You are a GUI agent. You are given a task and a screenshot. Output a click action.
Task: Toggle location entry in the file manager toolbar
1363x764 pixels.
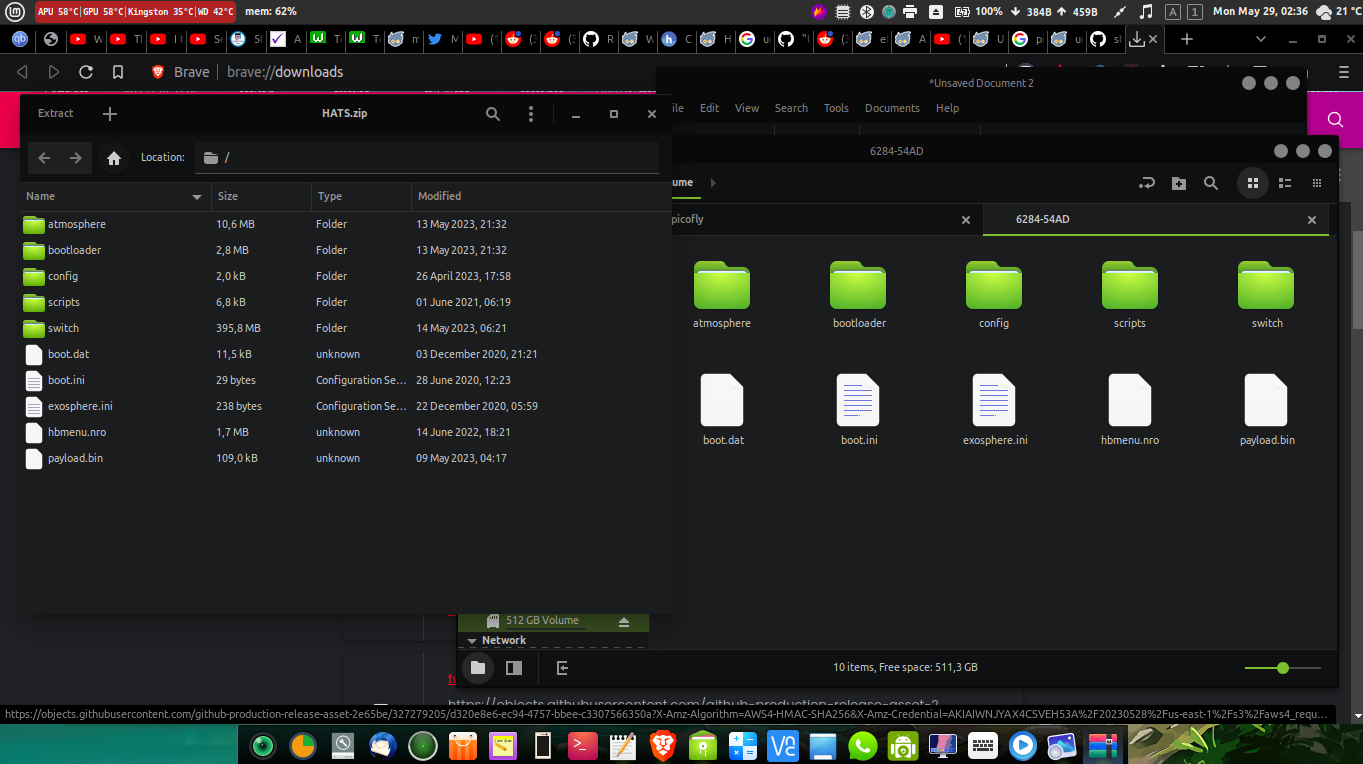(x=1147, y=183)
